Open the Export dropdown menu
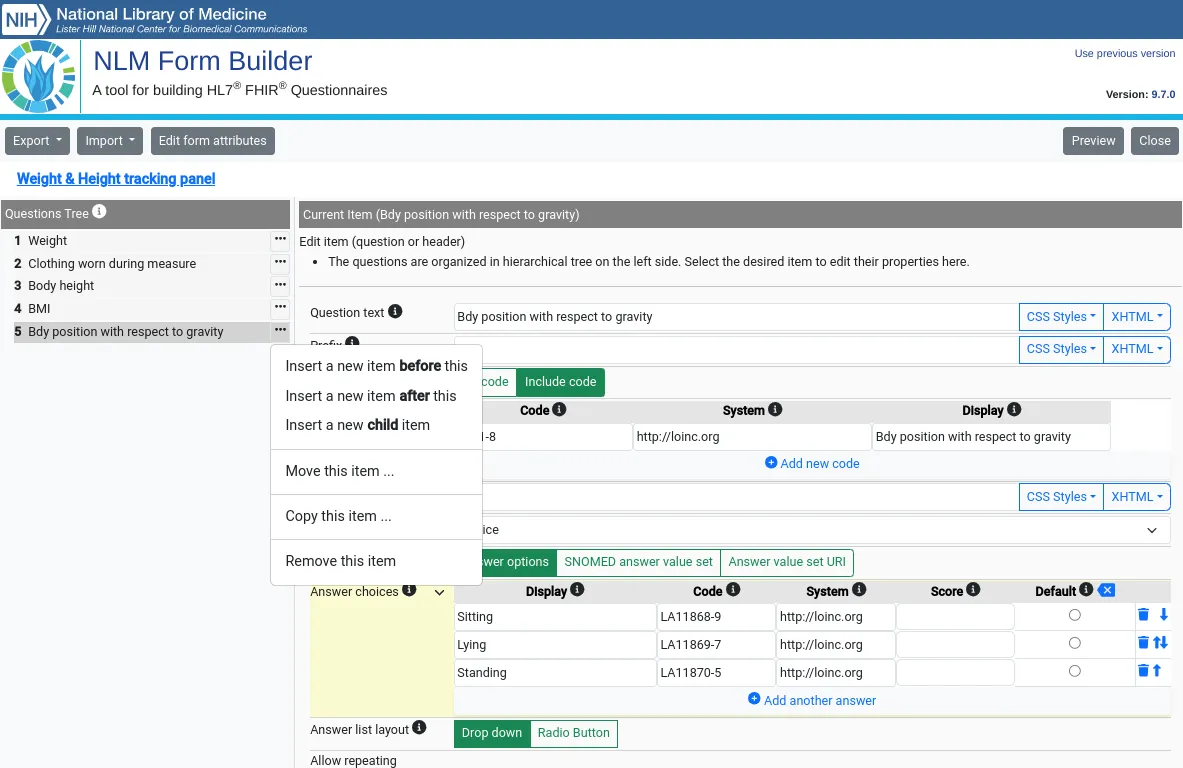Image resolution: width=1183 pixels, height=768 pixels. [38, 141]
